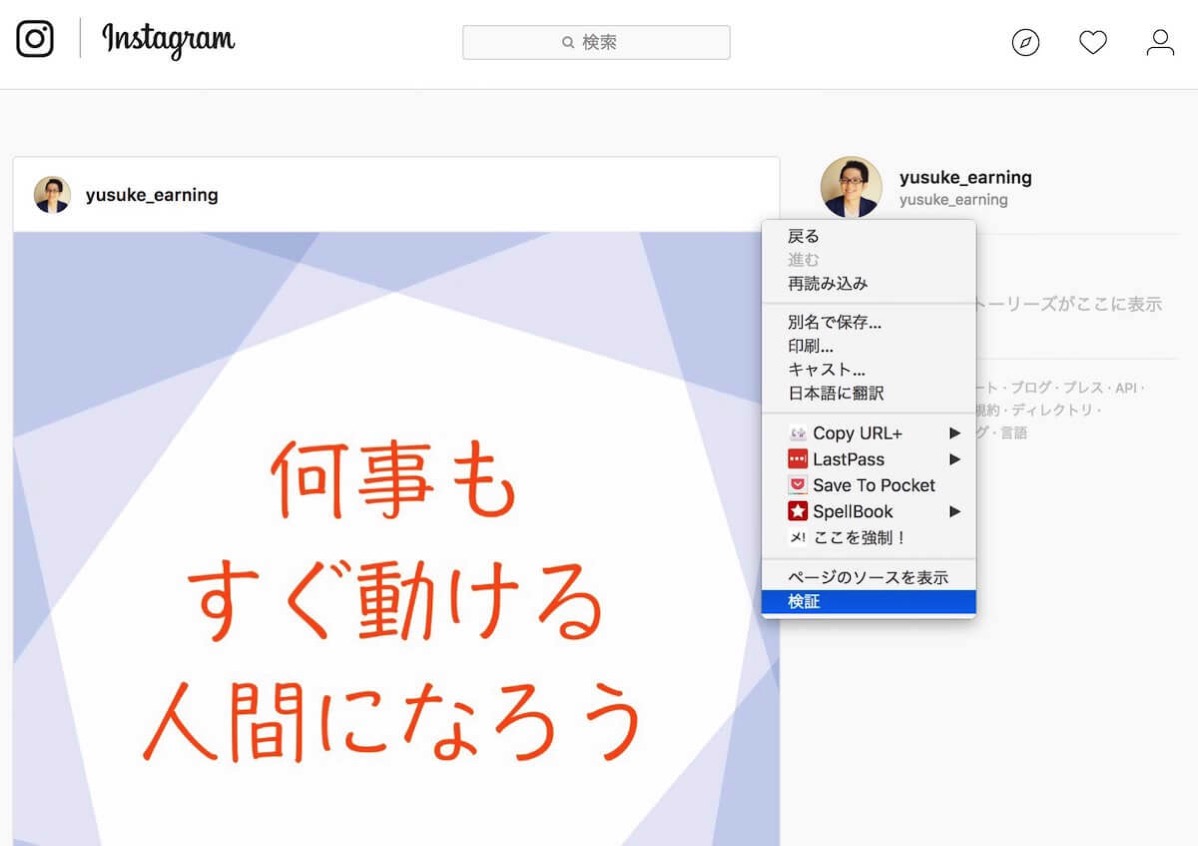Image resolution: width=1198 pixels, height=846 pixels.
Task: Select ページのソースを表示 menu entry
Action: (x=869, y=578)
